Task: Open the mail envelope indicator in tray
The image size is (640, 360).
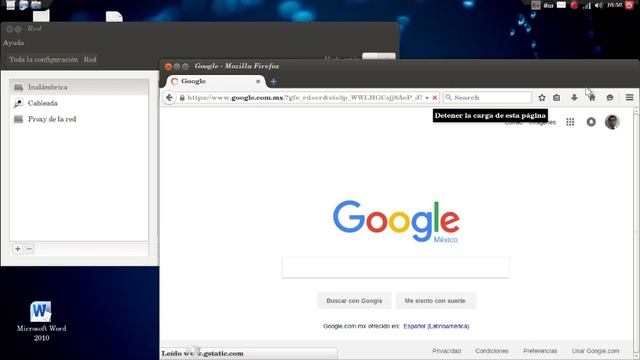Action: (561, 5)
